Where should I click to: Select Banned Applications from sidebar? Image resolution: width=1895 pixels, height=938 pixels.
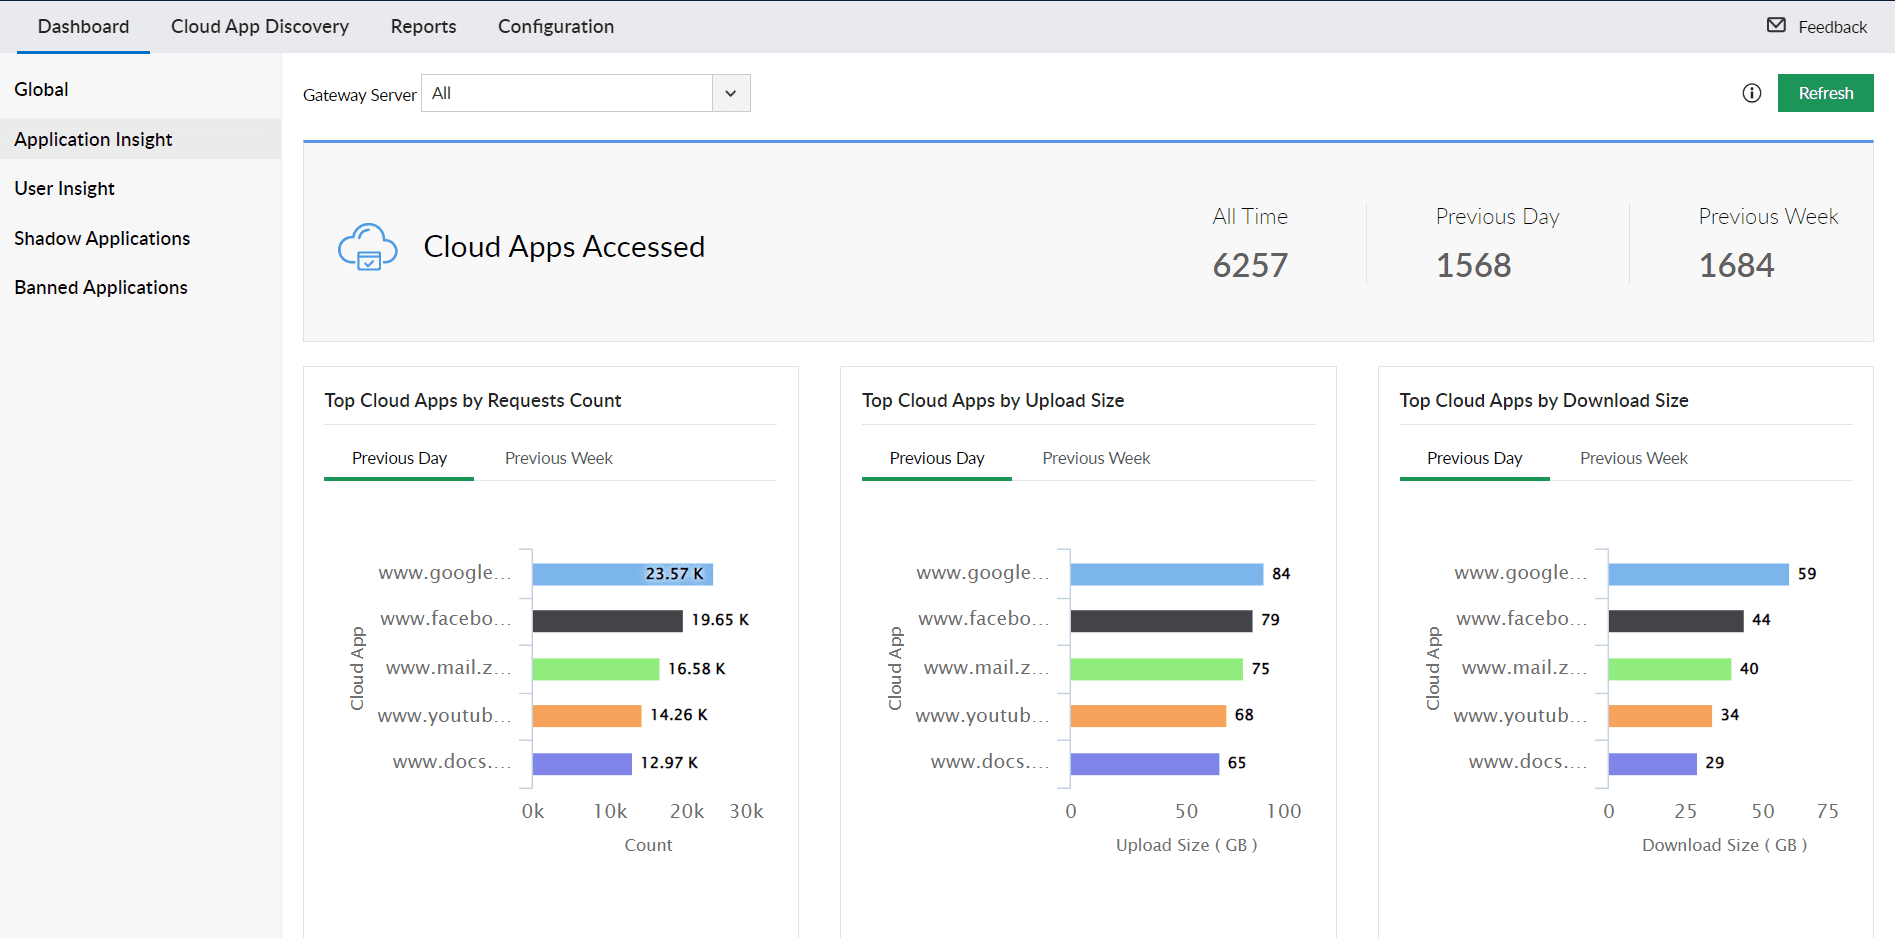tap(101, 287)
